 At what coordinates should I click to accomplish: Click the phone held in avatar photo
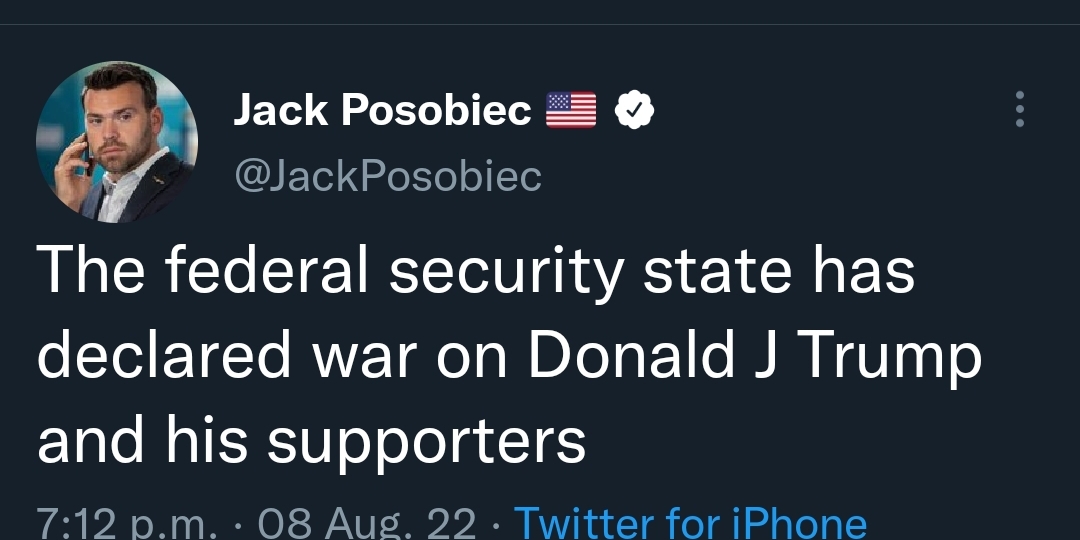click(x=88, y=155)
